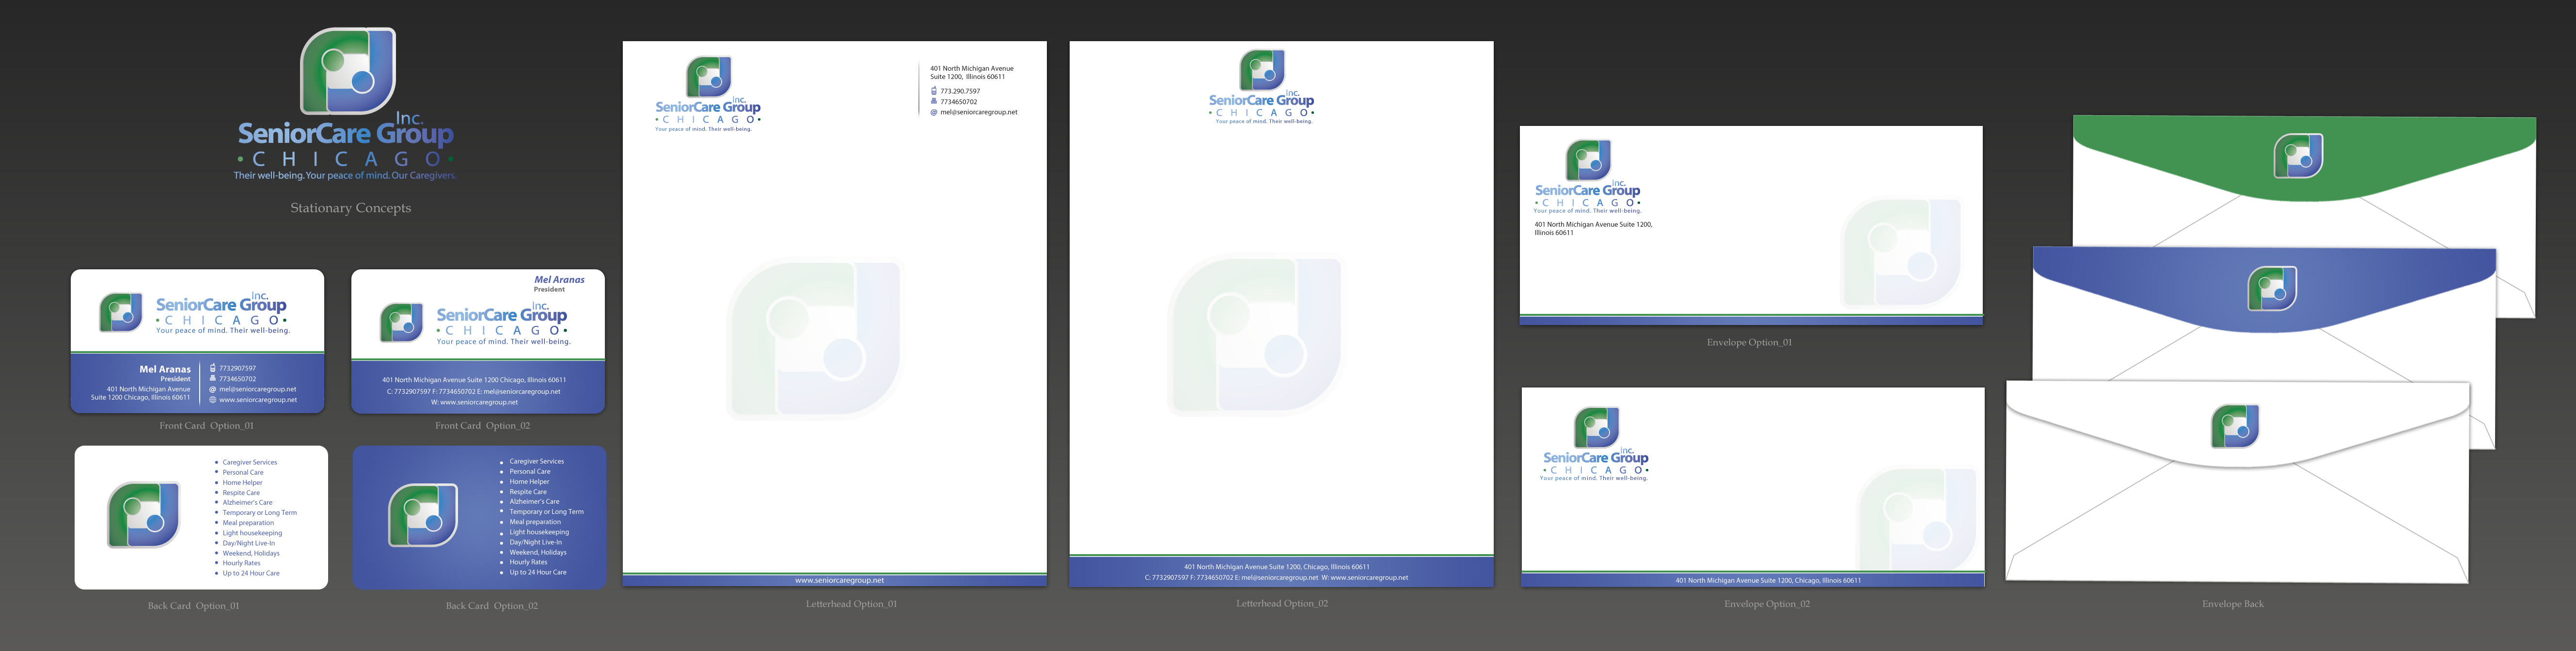Viewport: 2576px width, 651px height.
Task: Click www.seniorcaregroup.net footer on Letterhead Option_01
Action: tap(839, 580)
